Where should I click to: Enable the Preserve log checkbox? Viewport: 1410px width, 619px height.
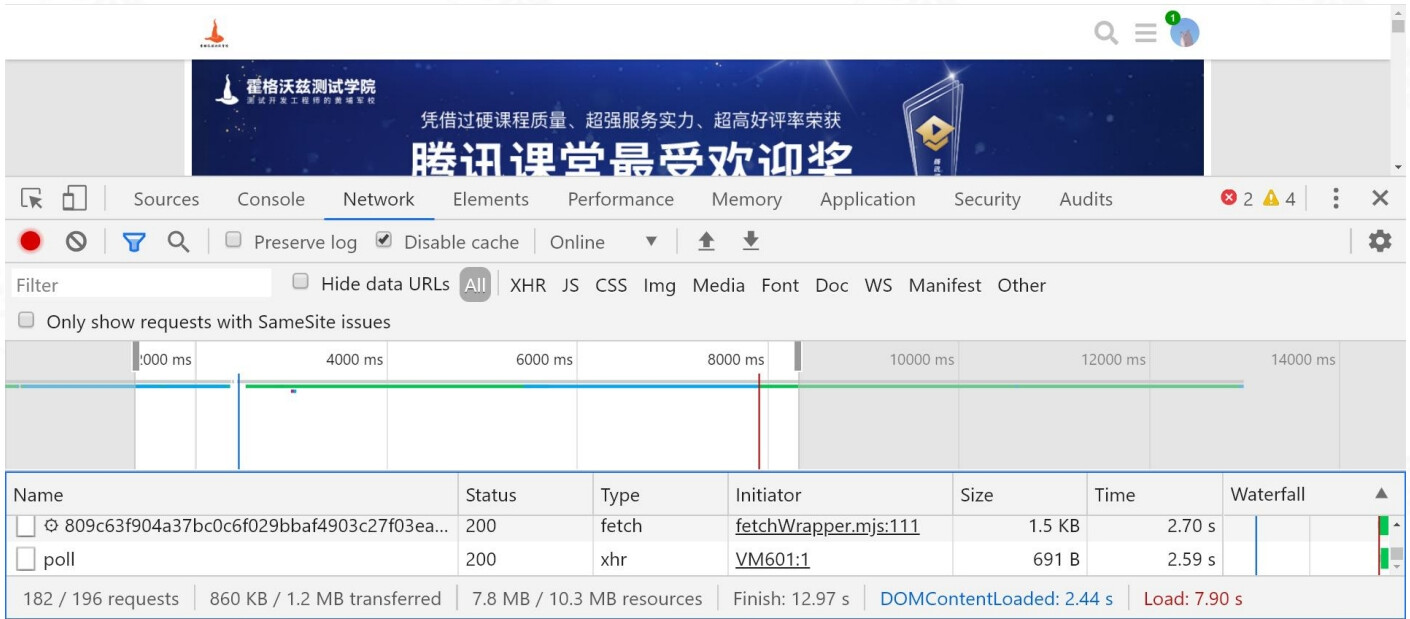point(233,240)
